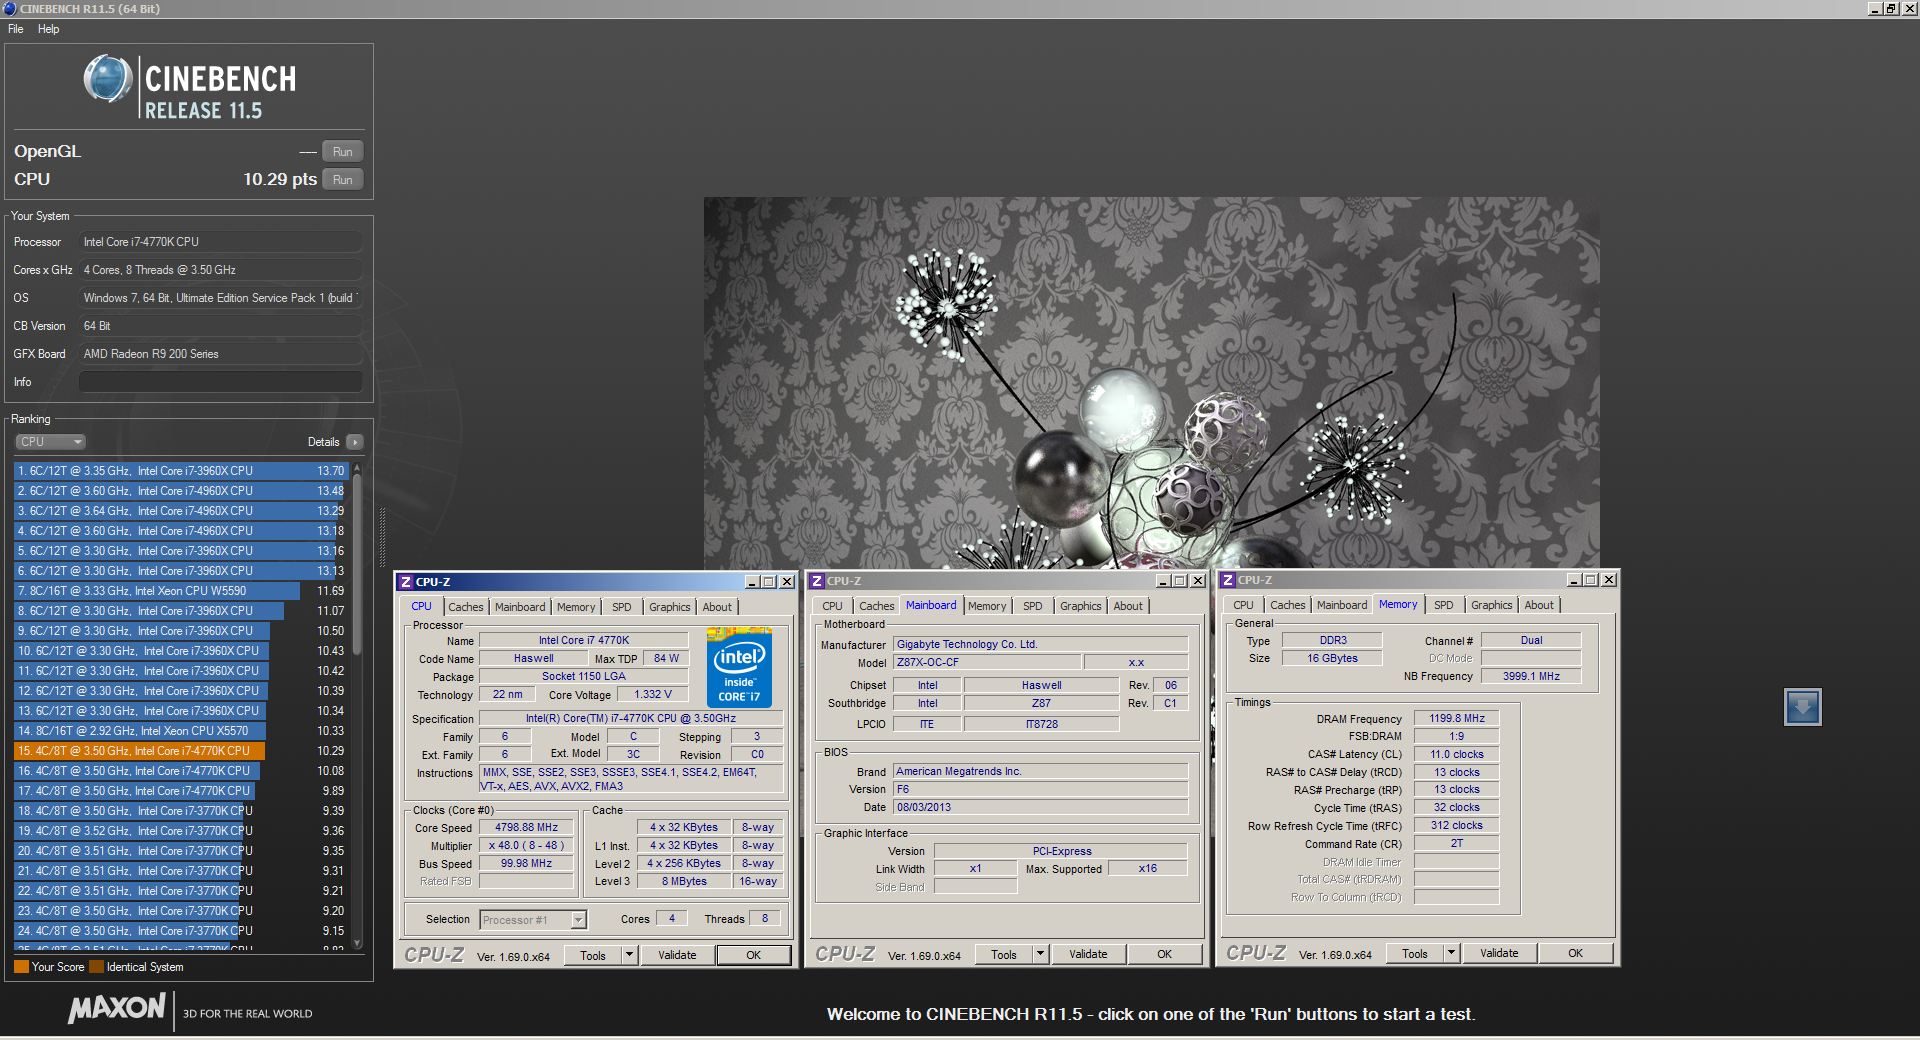Screen dimensions: 1920x1040
Task: Click scroll up arrow of ranking list
Action: 357,468
